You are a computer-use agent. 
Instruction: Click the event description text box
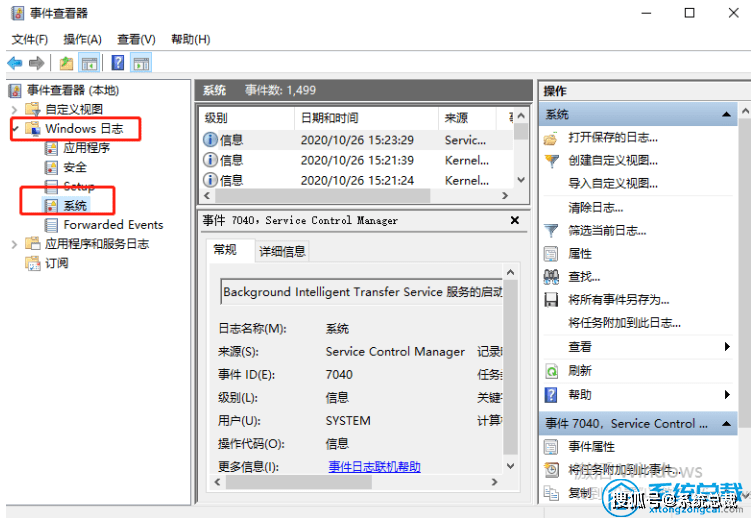(361, 292)
